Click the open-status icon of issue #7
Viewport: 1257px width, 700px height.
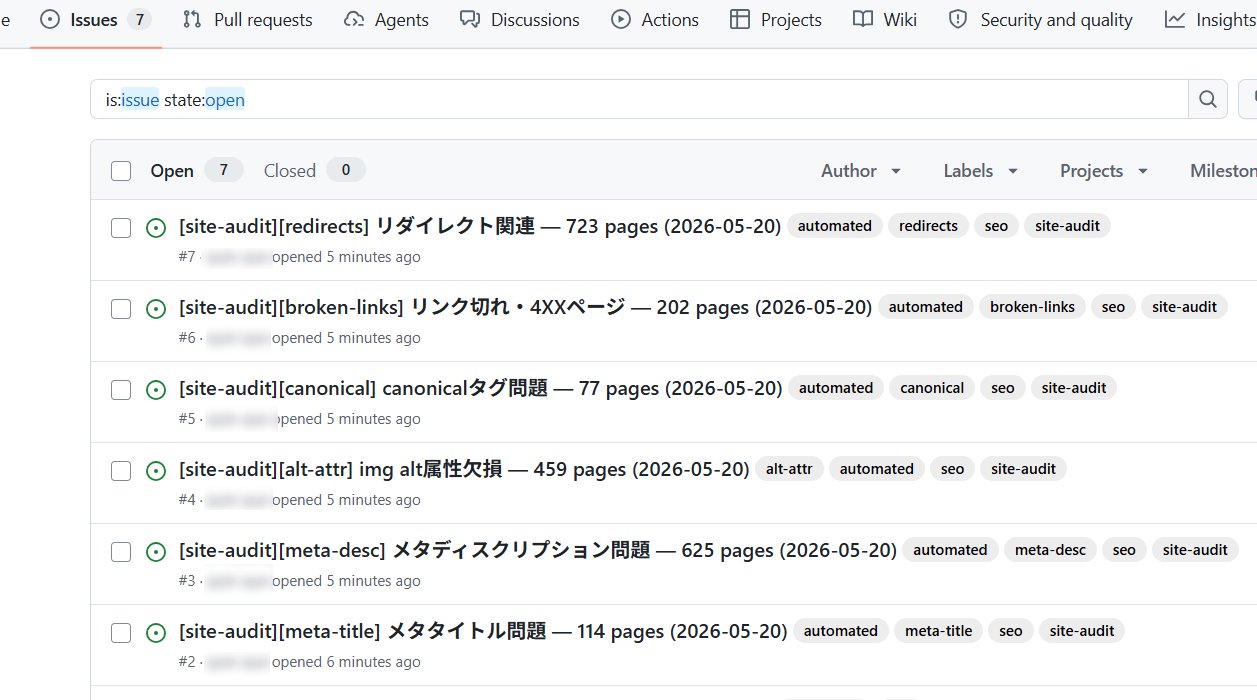[x=156, y=228]
